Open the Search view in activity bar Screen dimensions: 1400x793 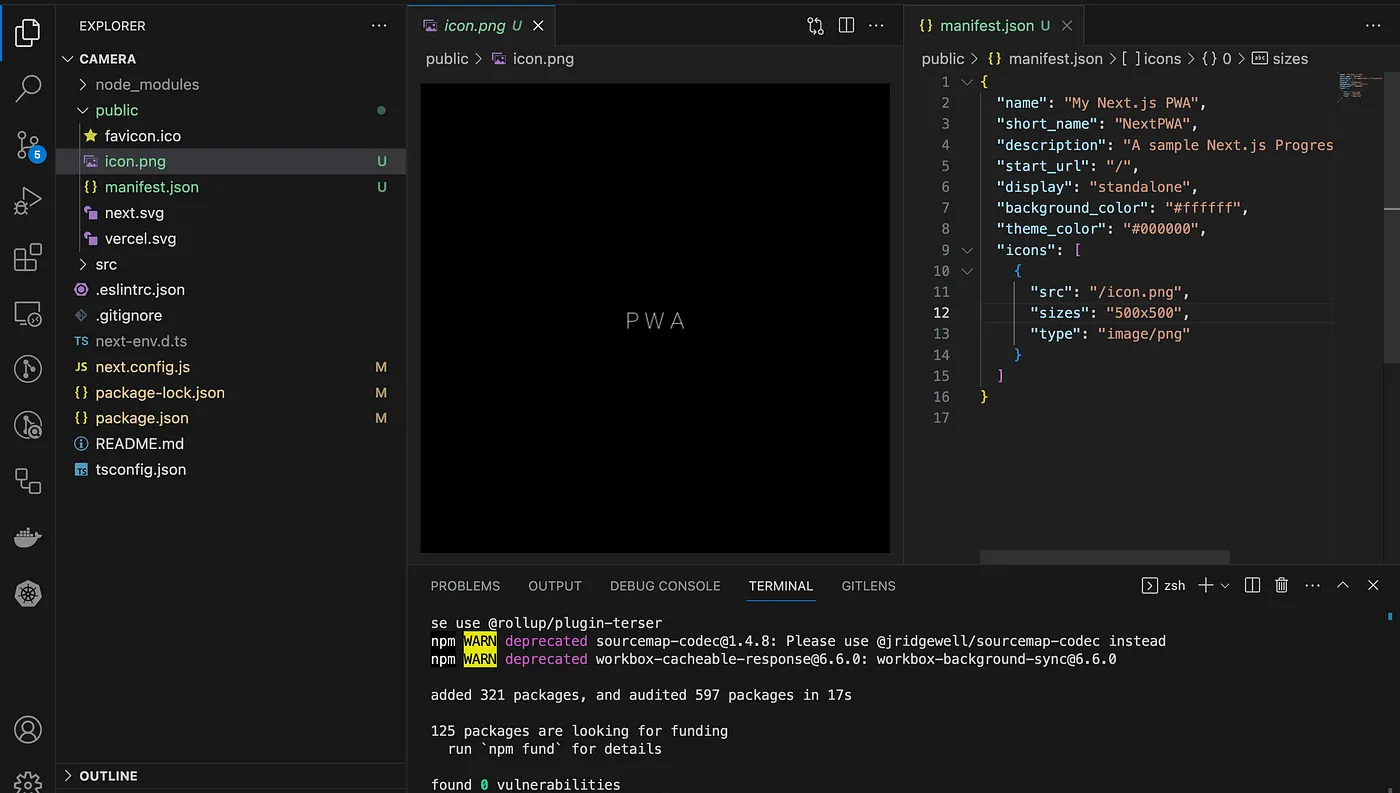(x=28, y=88)
